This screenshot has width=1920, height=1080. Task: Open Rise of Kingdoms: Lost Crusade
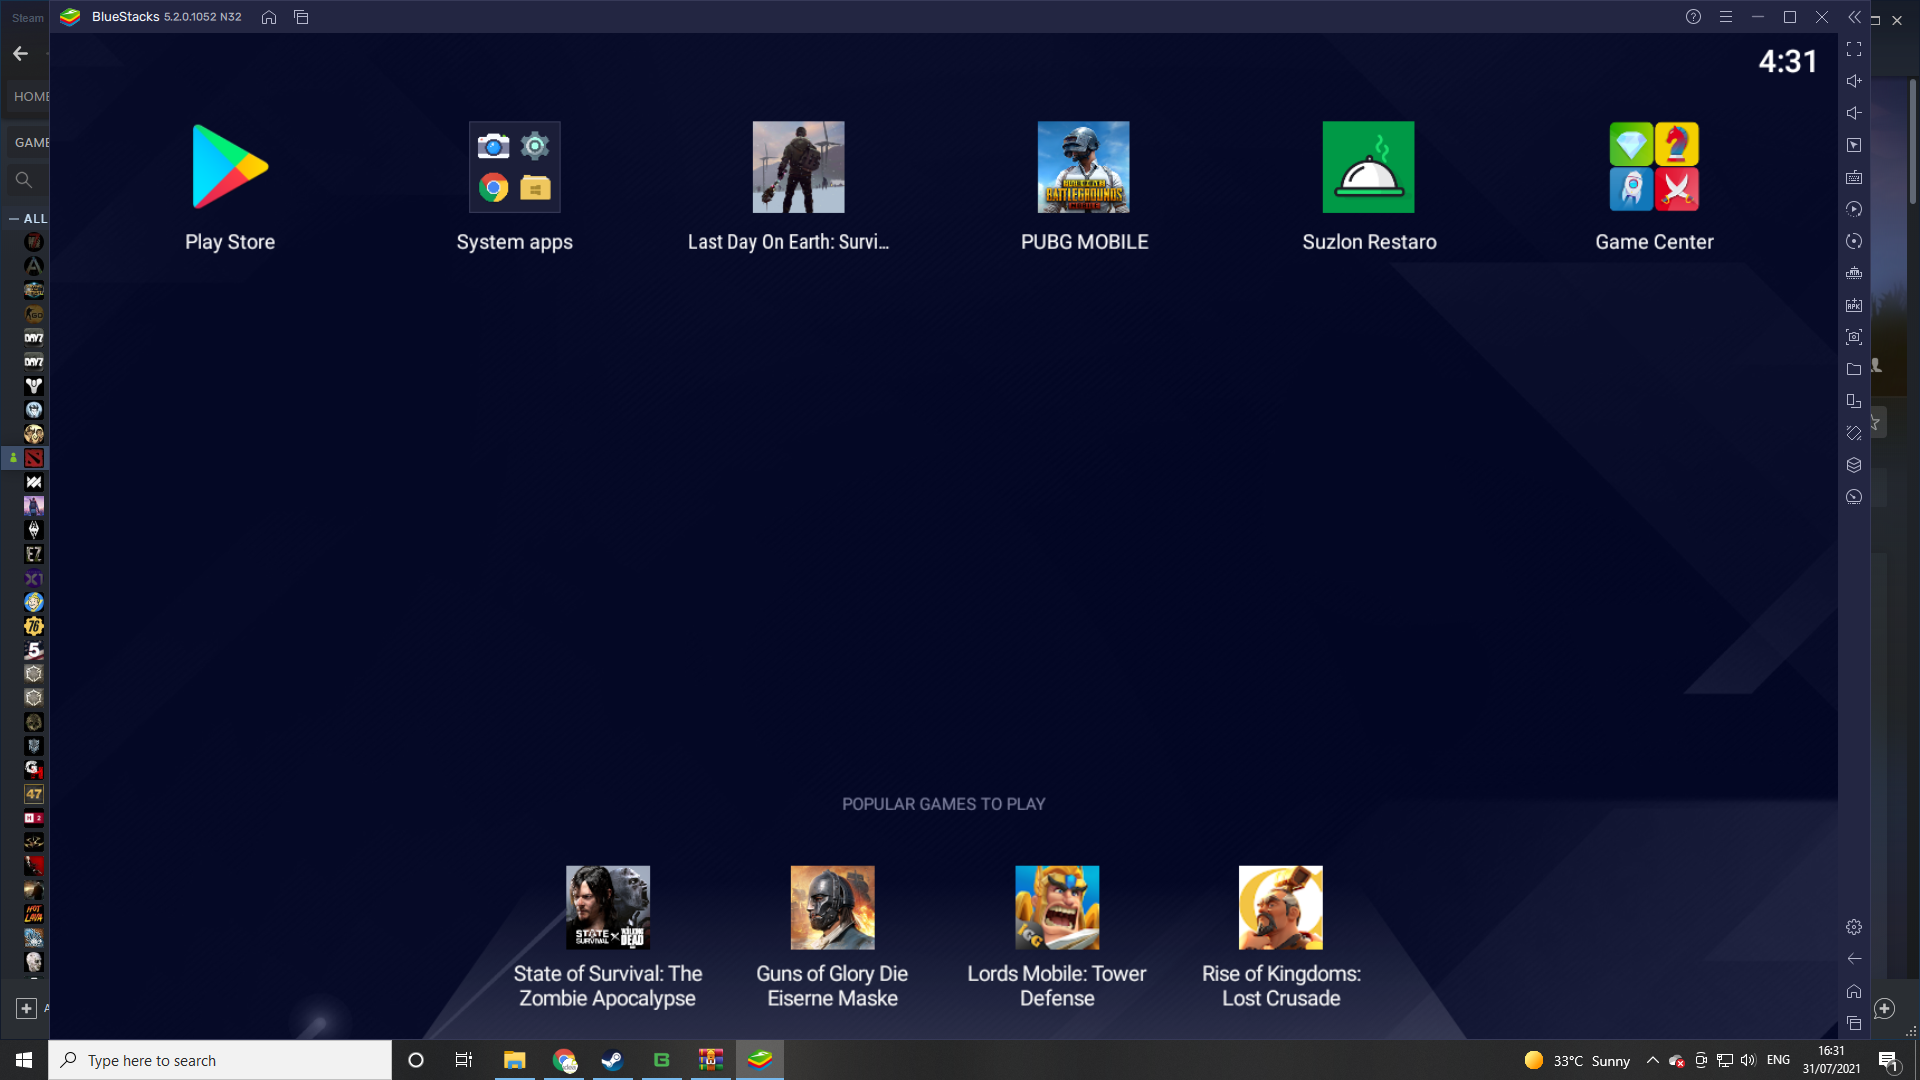[x=1280, y=907]
